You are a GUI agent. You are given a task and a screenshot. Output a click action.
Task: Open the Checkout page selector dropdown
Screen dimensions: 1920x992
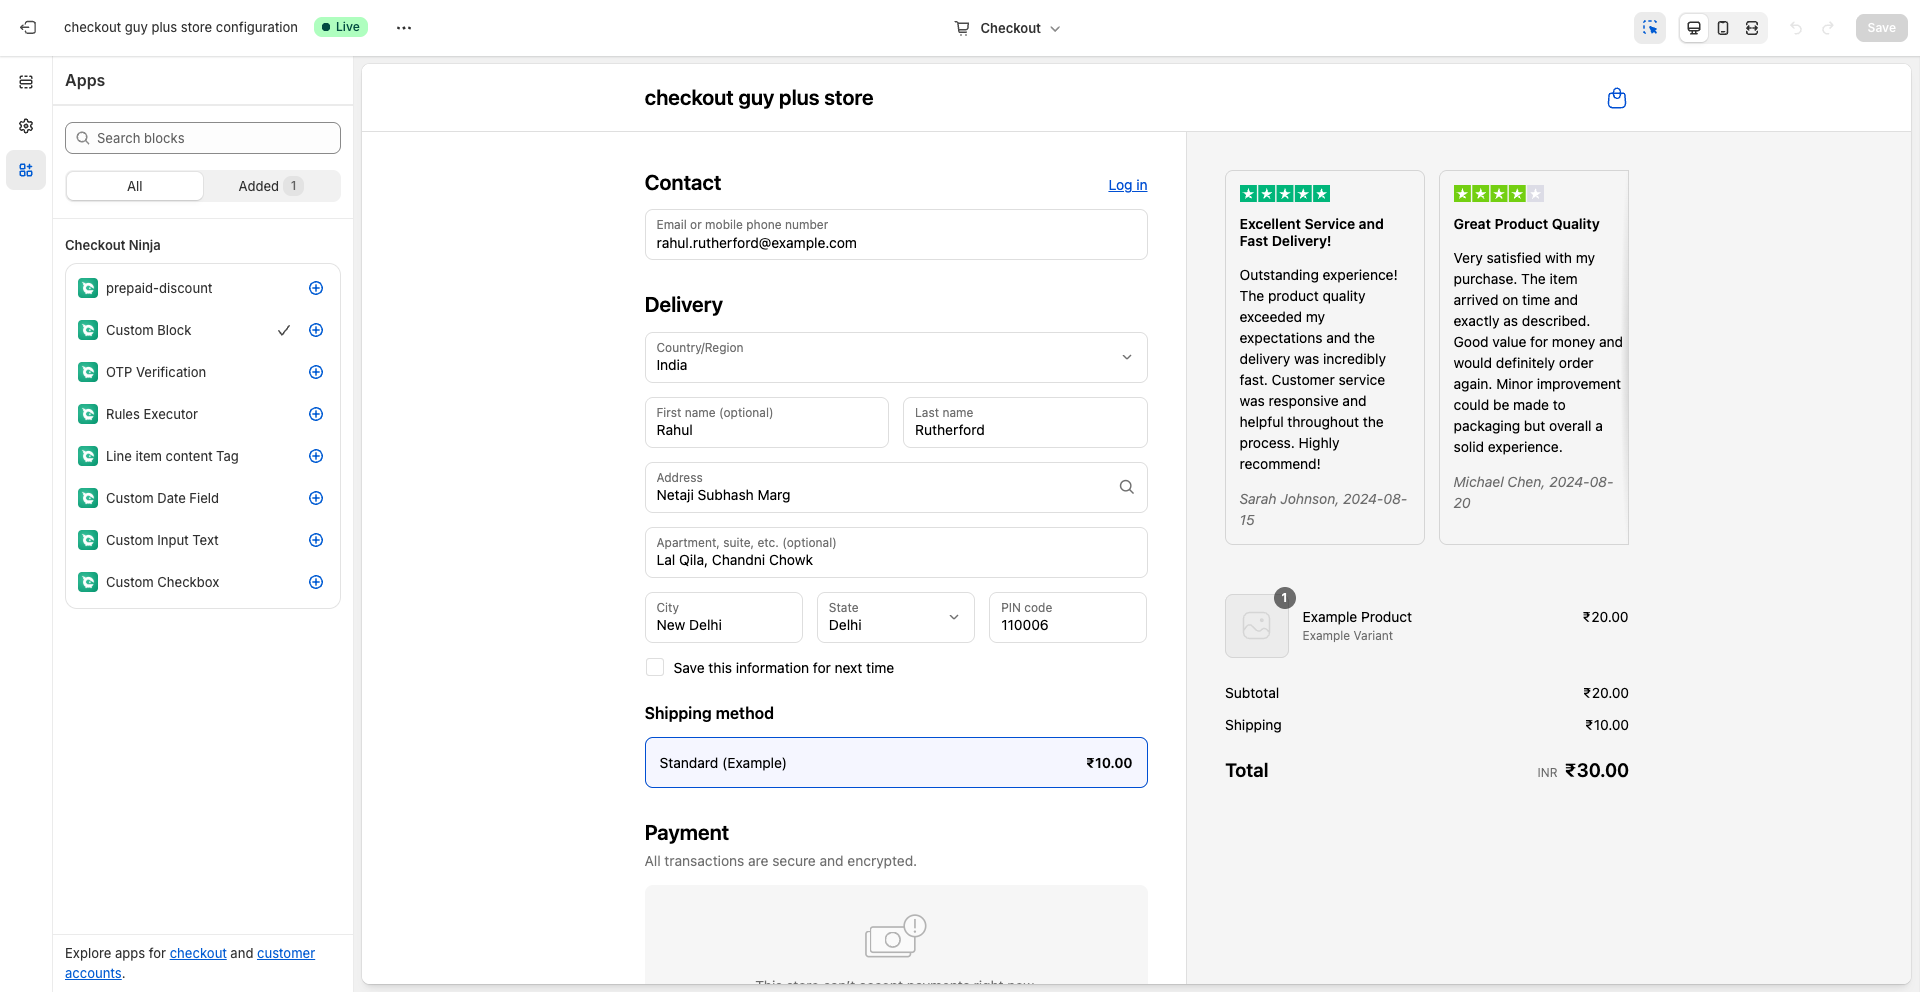[x=1008, y=28]
